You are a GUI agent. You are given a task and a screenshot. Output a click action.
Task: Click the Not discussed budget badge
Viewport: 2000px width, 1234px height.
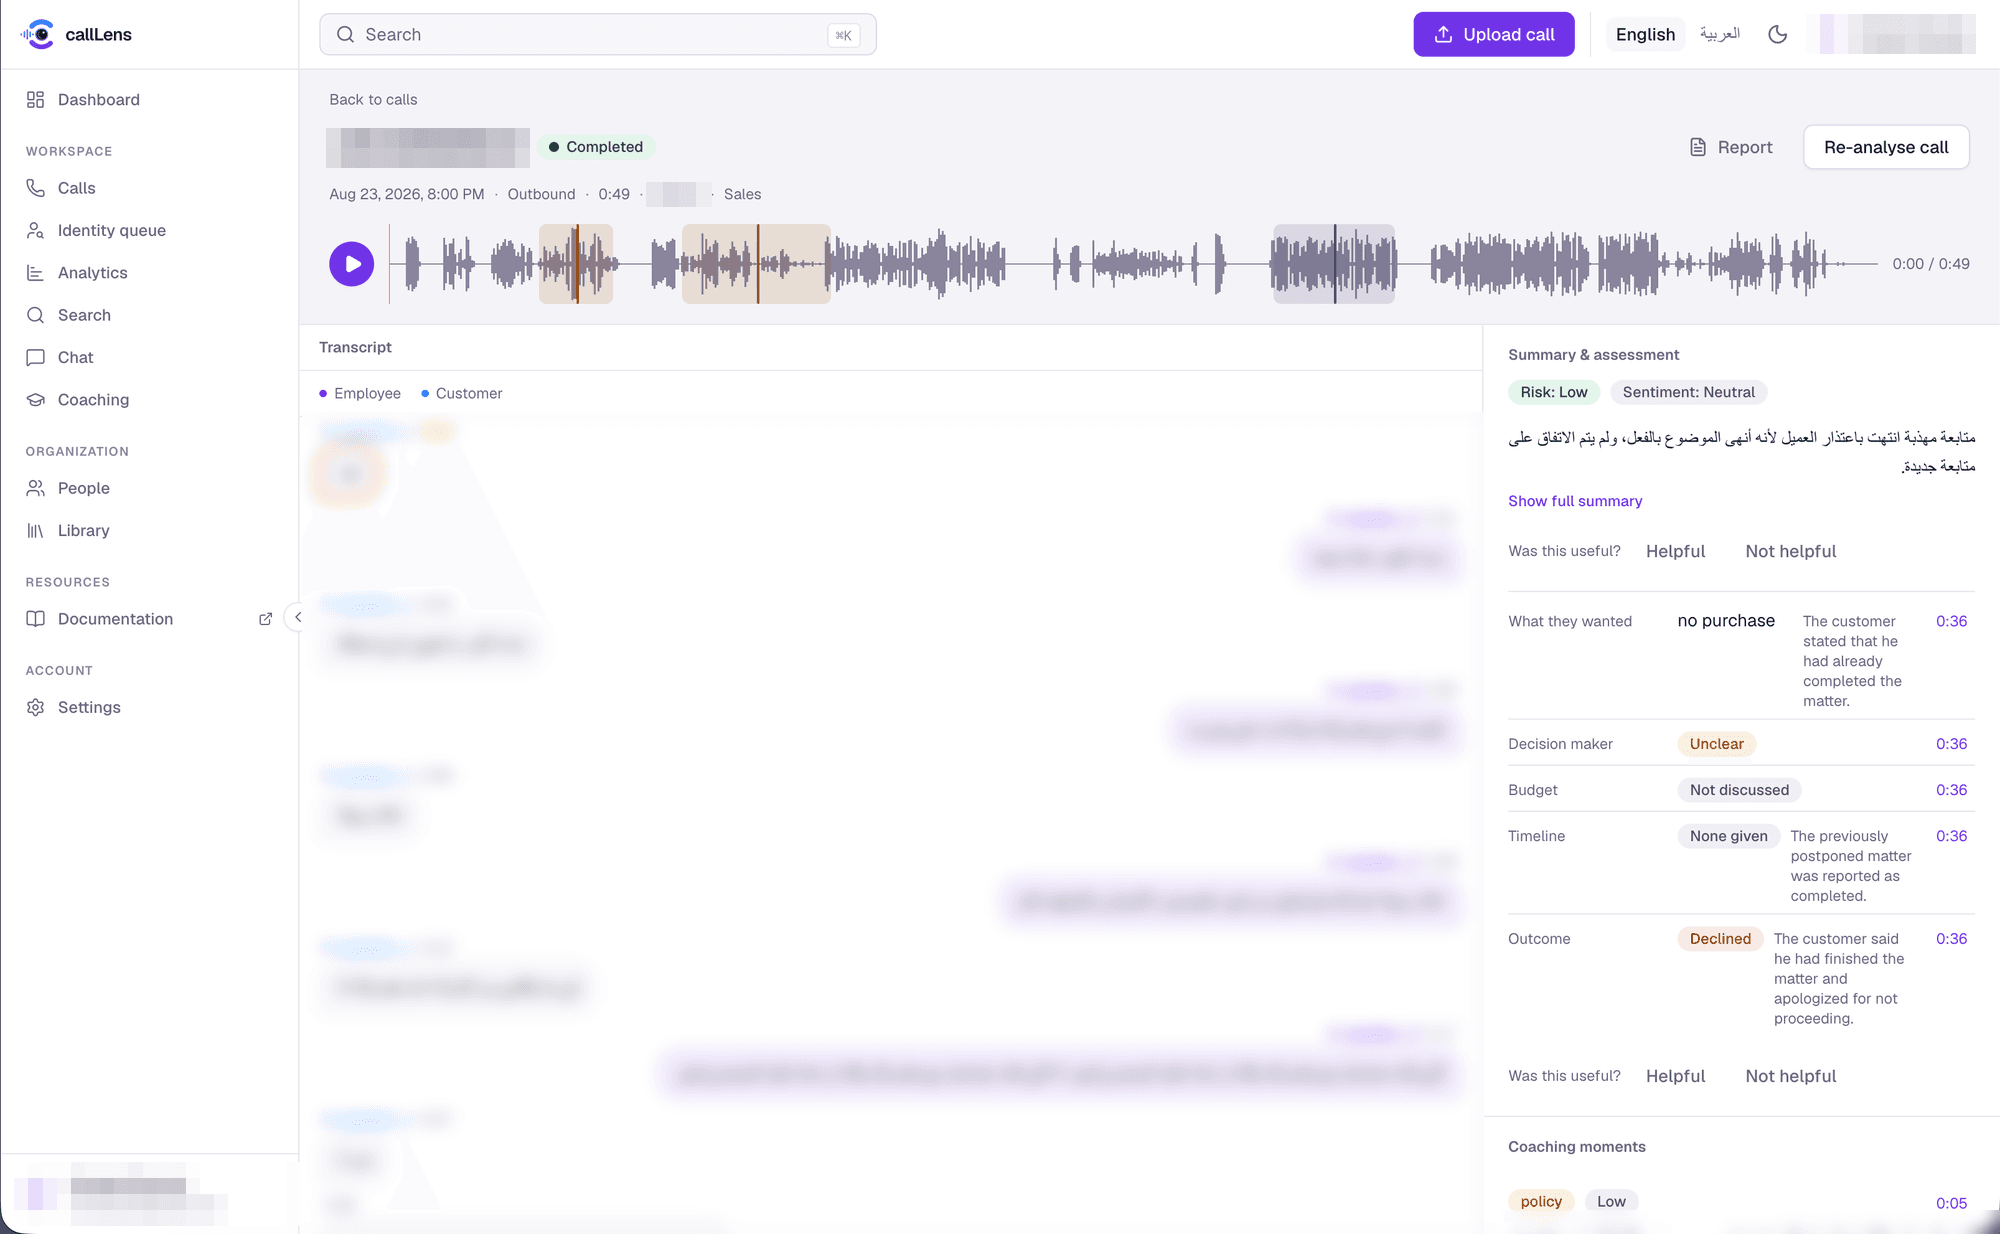pyautogui.click(x=1739, y=790)
